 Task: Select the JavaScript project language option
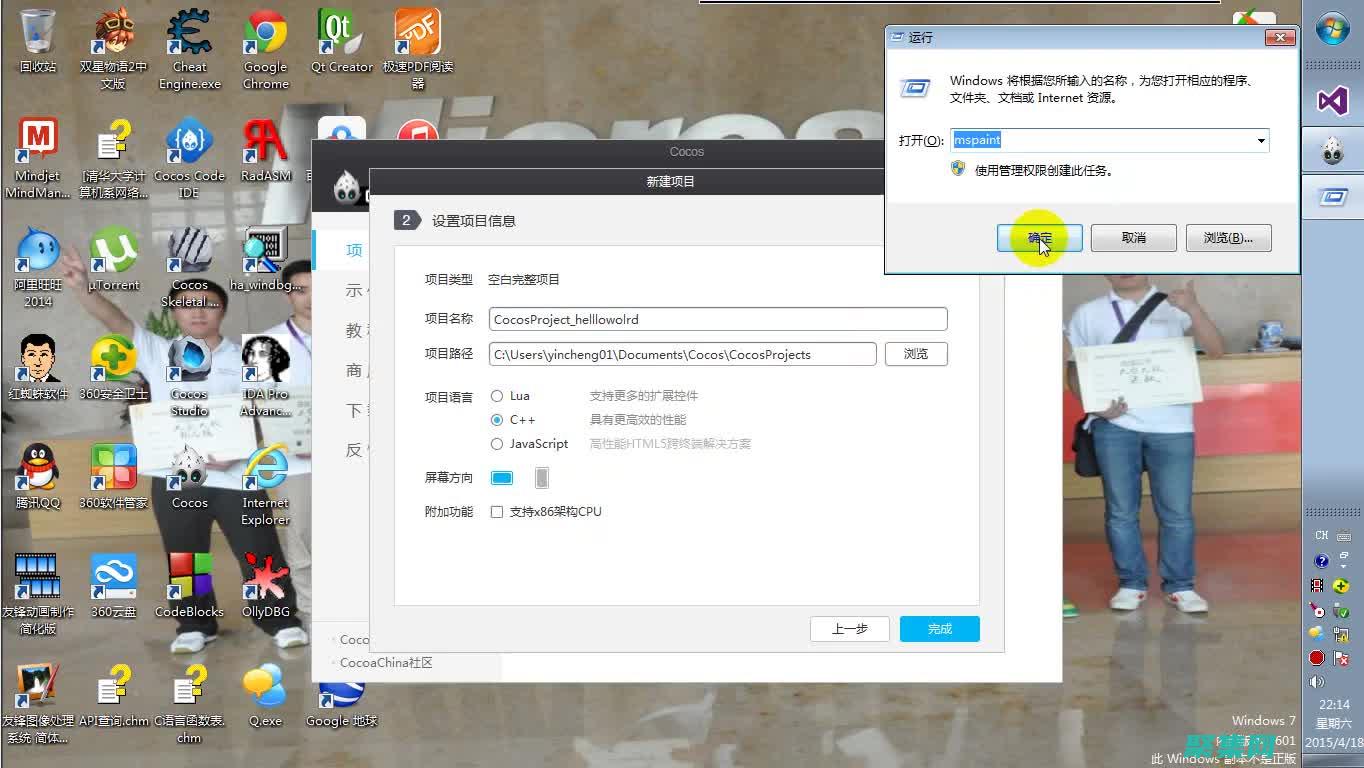[x=497, y=443]
